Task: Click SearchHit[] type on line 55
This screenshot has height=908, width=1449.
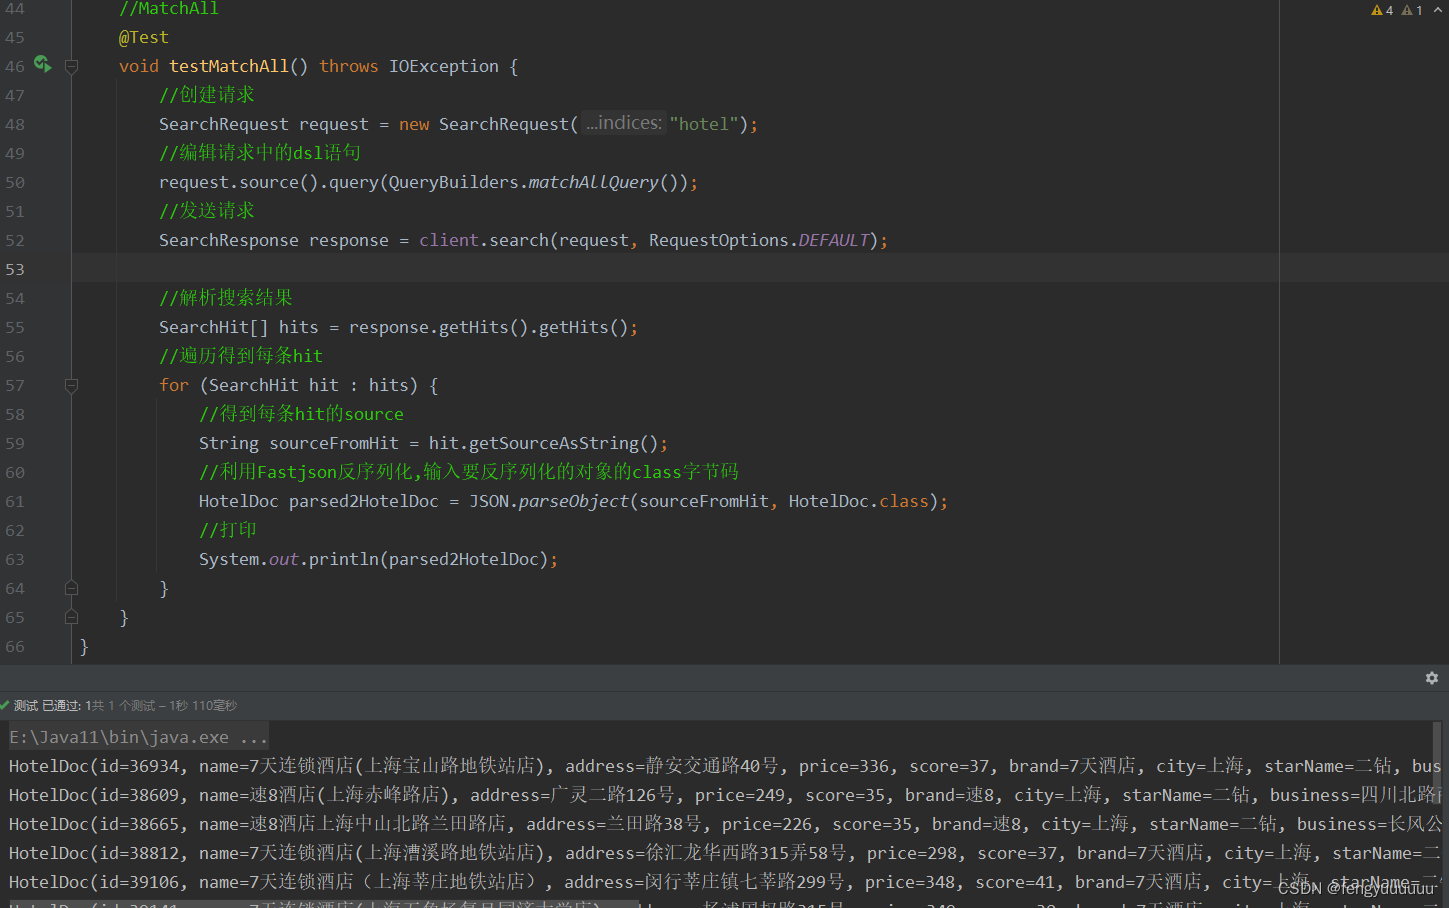Action: (x=214, y=327)
